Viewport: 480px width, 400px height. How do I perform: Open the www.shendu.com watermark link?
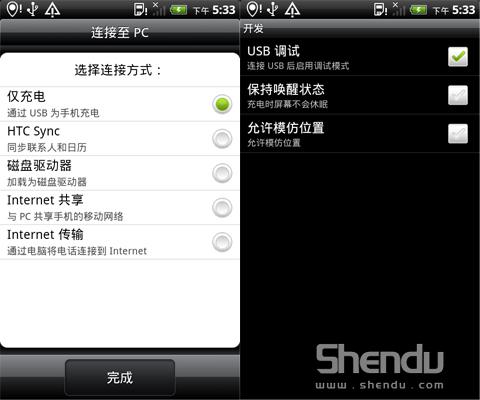[380, 385]
